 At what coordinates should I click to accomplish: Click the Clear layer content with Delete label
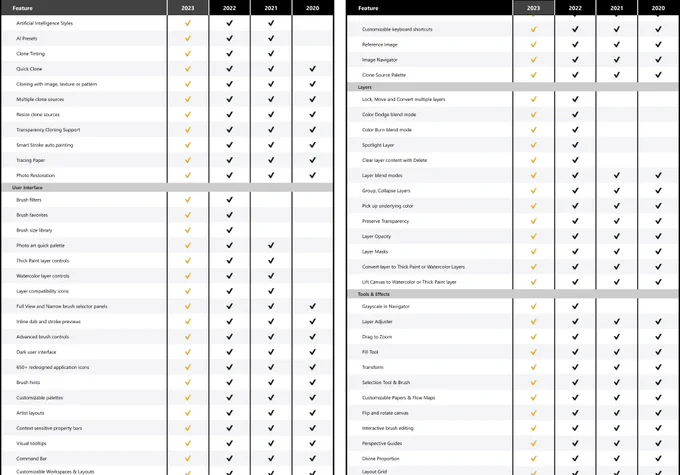pyautogui.click(x=394, y=160)
